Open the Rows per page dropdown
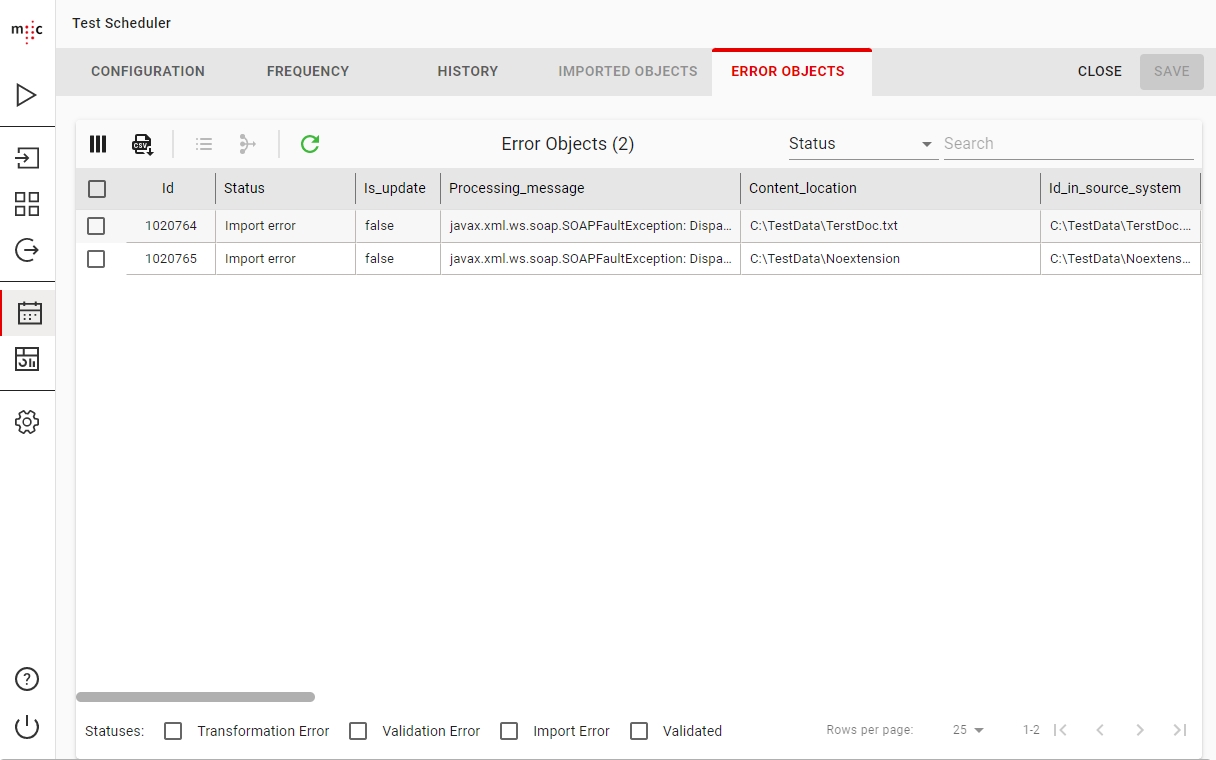The image size is (1216, 760). pos(968,730)
